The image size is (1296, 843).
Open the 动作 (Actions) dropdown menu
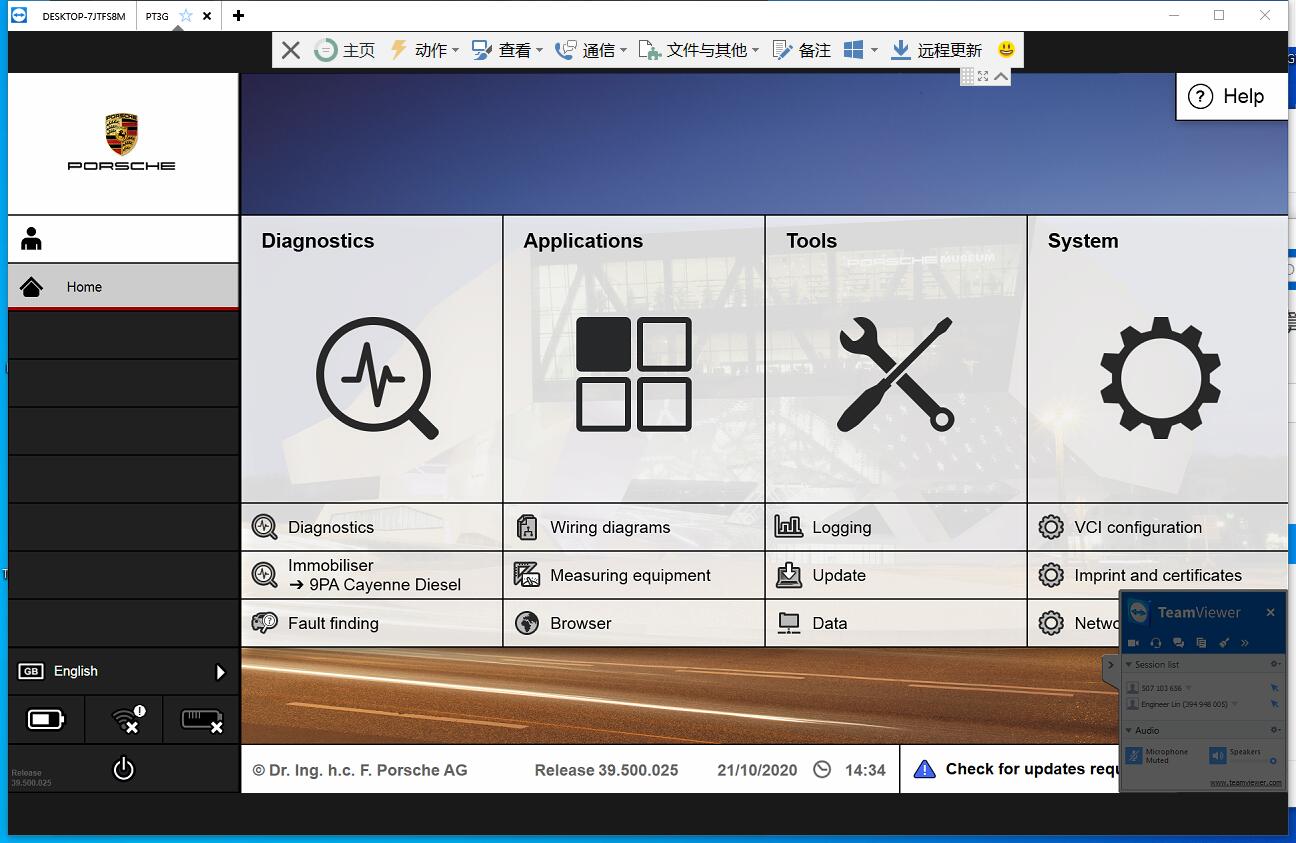point(424,50)
